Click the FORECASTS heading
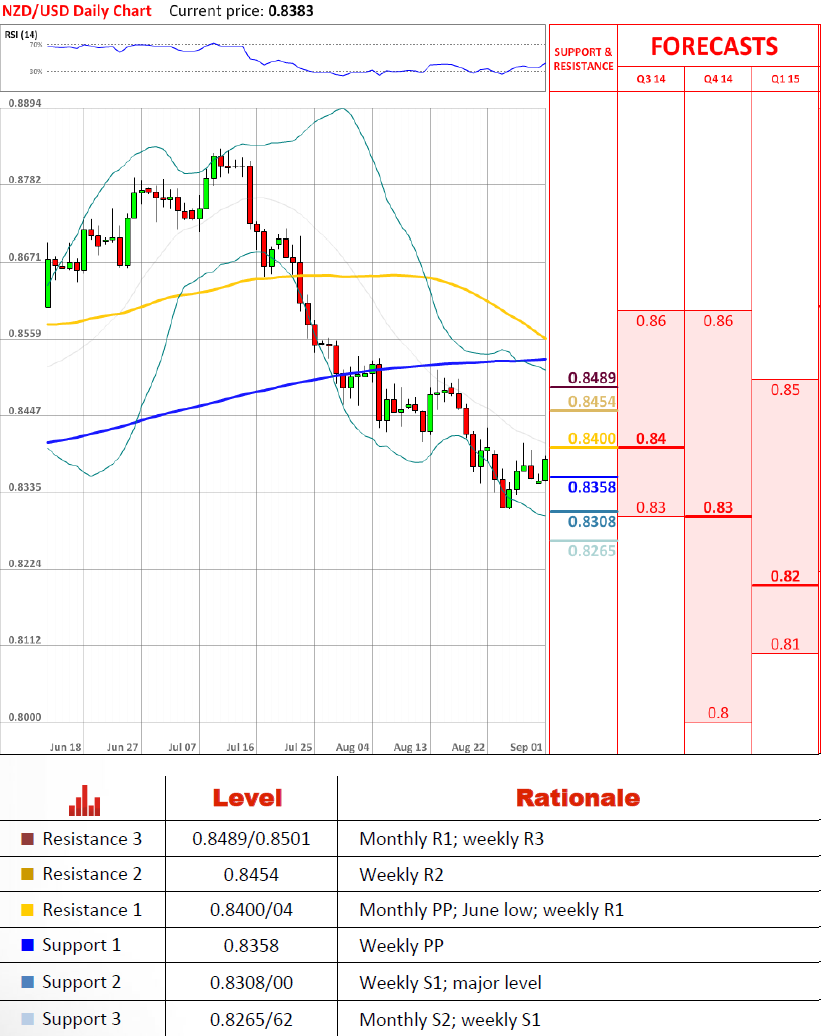This screenshot has height=1036, width=822. coord(714,46)
